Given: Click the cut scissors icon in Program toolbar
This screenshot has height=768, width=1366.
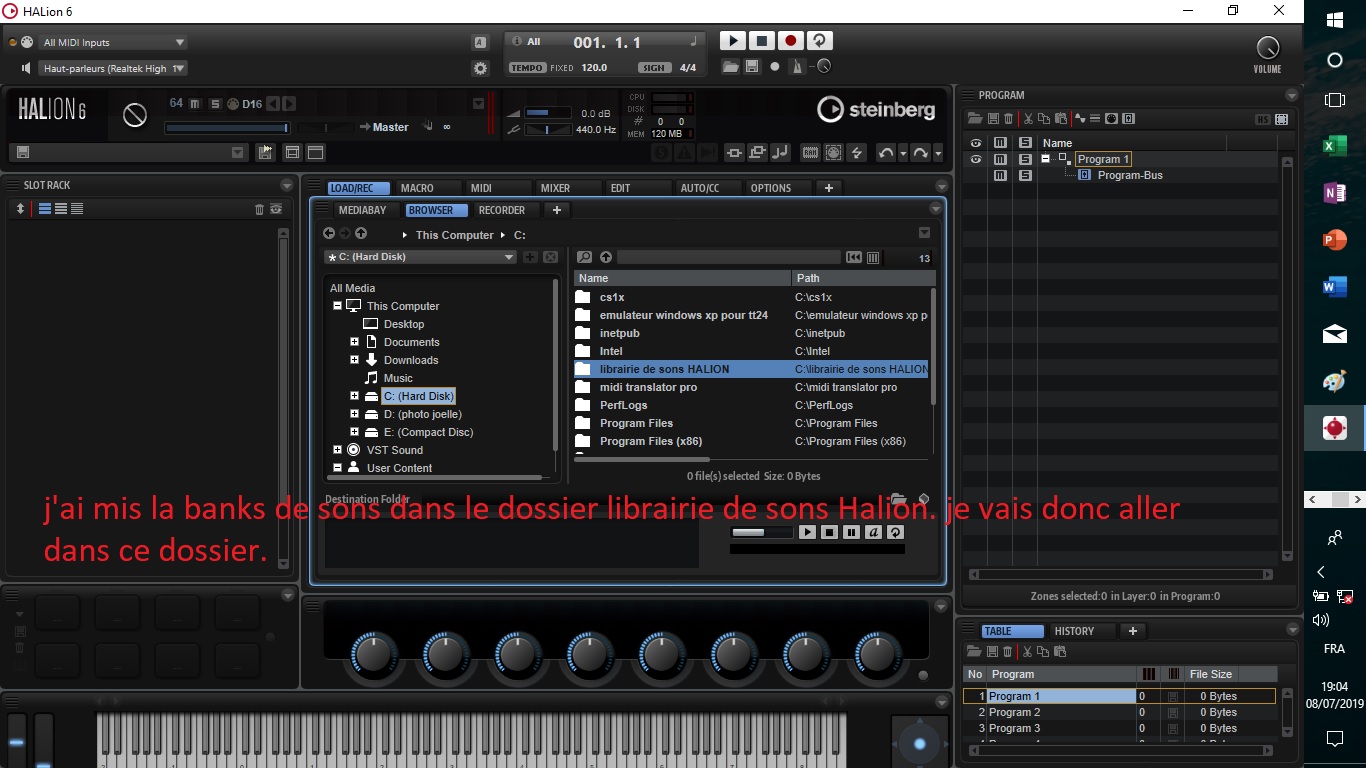Looking at the screenshot, I should [x=1027, y=119].
